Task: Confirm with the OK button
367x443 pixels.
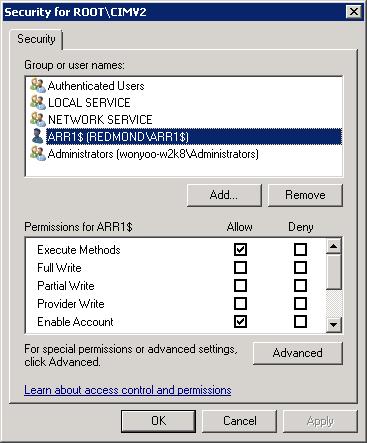Action: point(158,421)
